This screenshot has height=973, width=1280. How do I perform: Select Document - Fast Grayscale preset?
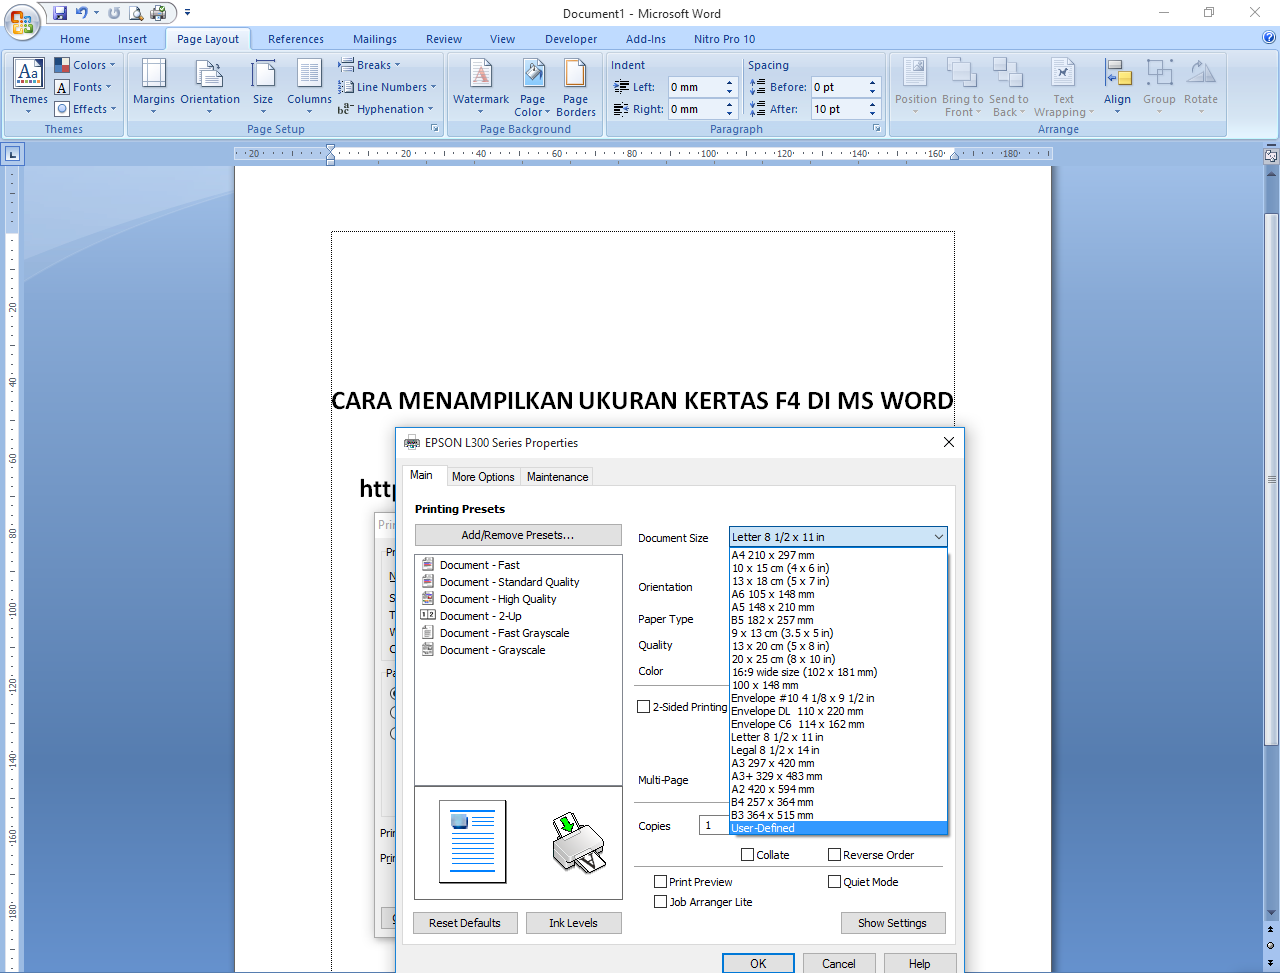(505, 633)
